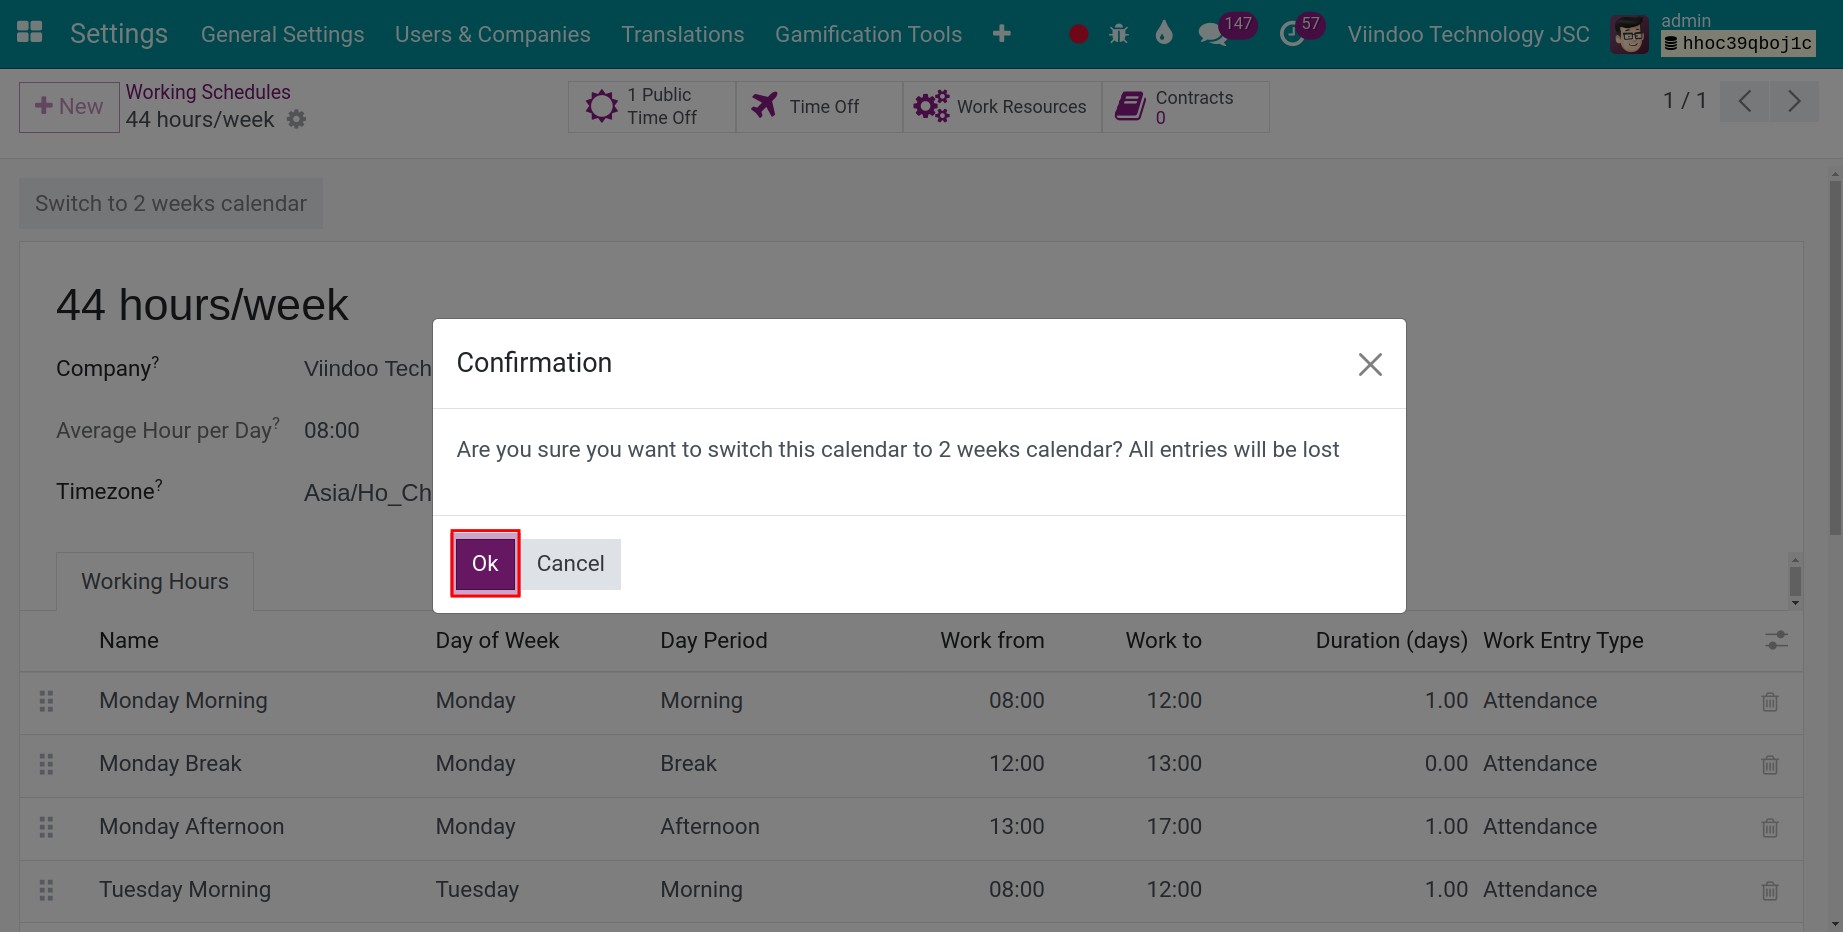The width and height of the screenshot is (1843, 932).
Task: Open Working Schedules breadcrumb link
Action: 208,92
